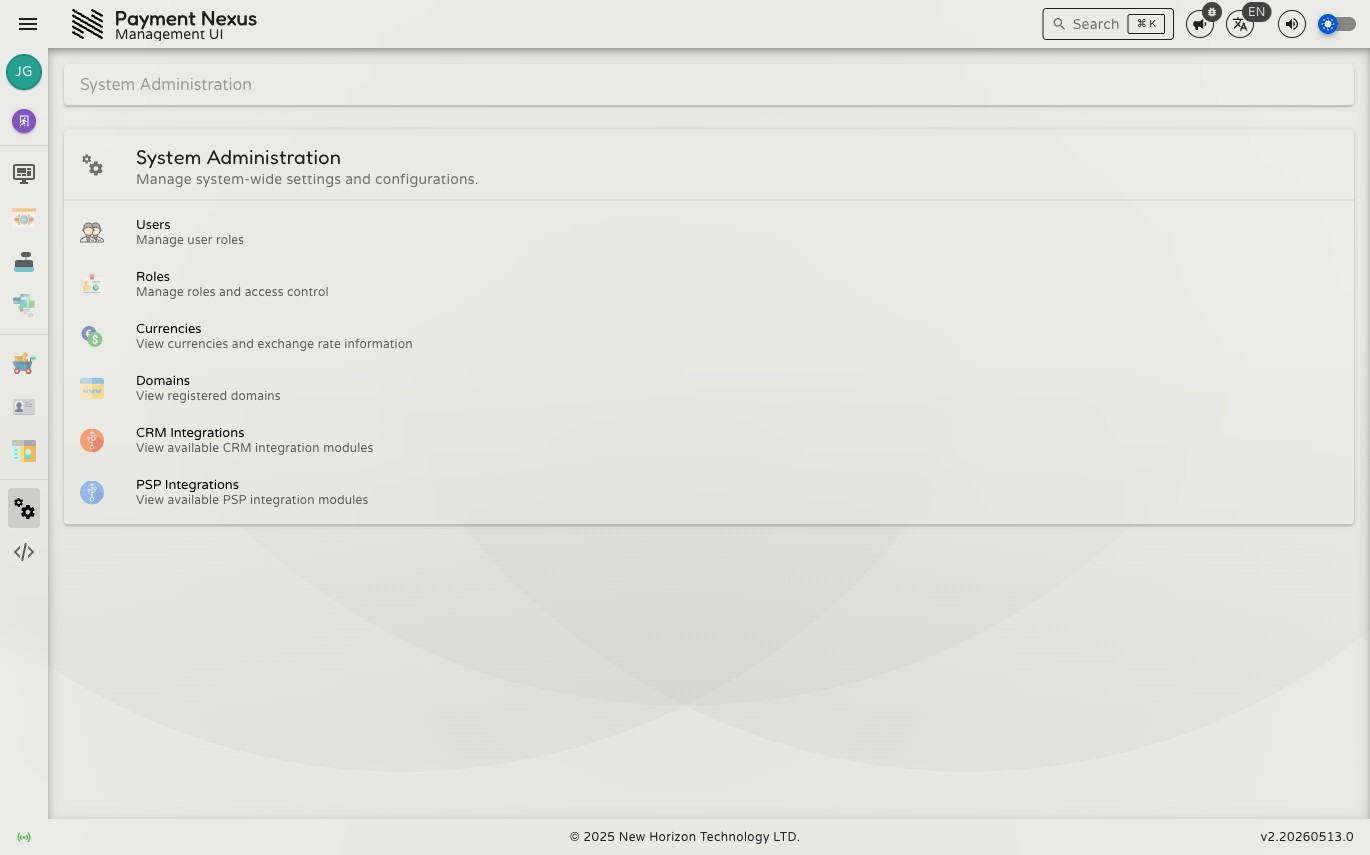
Task: Click "Manage system-wide settings and configurations." subtitle
Action: click(x=307, y=180)
